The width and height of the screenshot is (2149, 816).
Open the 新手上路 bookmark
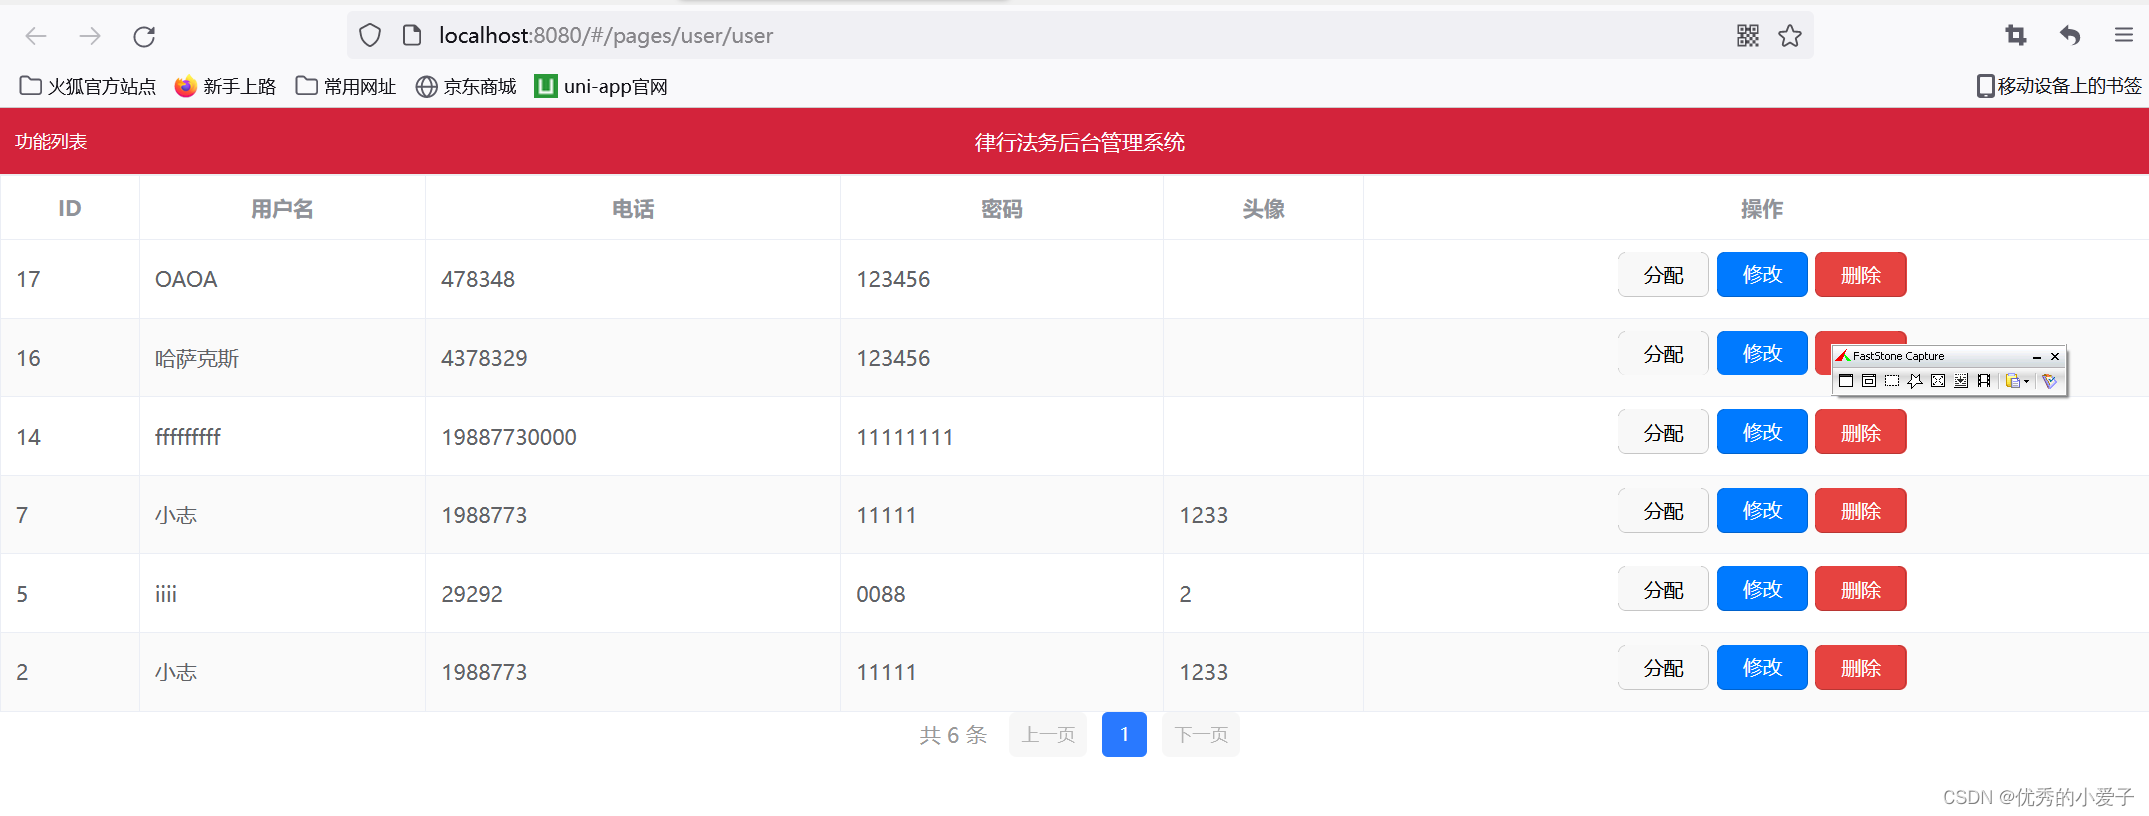tap(225, 87)
